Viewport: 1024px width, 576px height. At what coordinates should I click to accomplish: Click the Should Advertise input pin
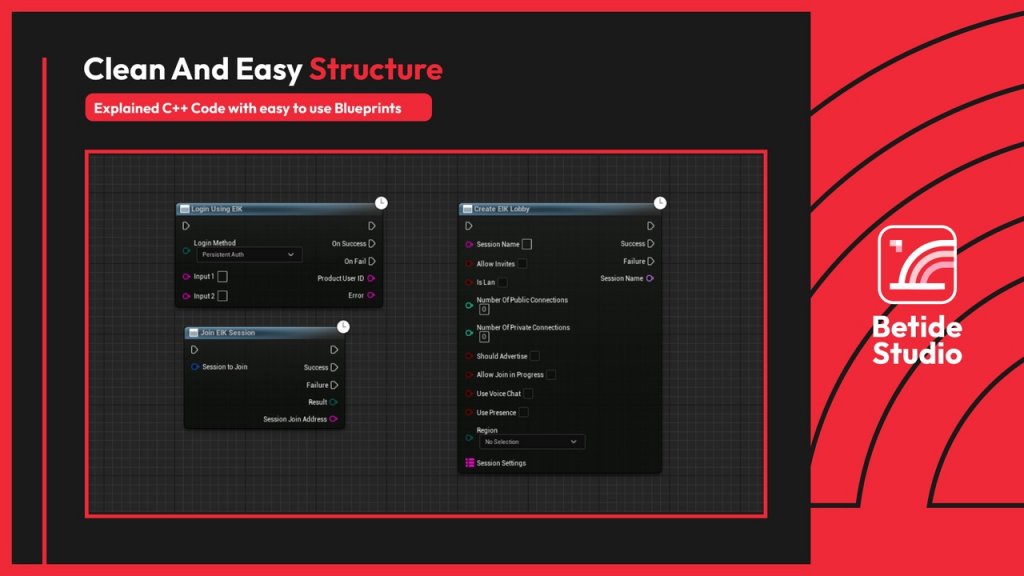[469, 356]
